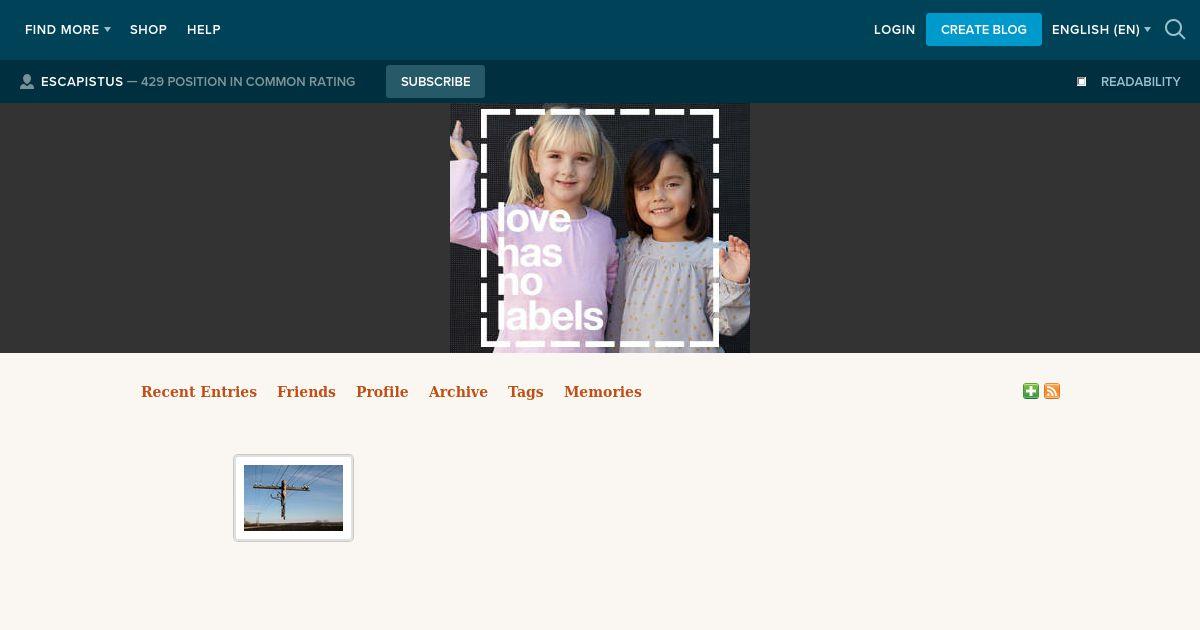This screenshot has height=630, width=1200.
Task: Expand the Find More dropdown
Action: click(68, 30)
